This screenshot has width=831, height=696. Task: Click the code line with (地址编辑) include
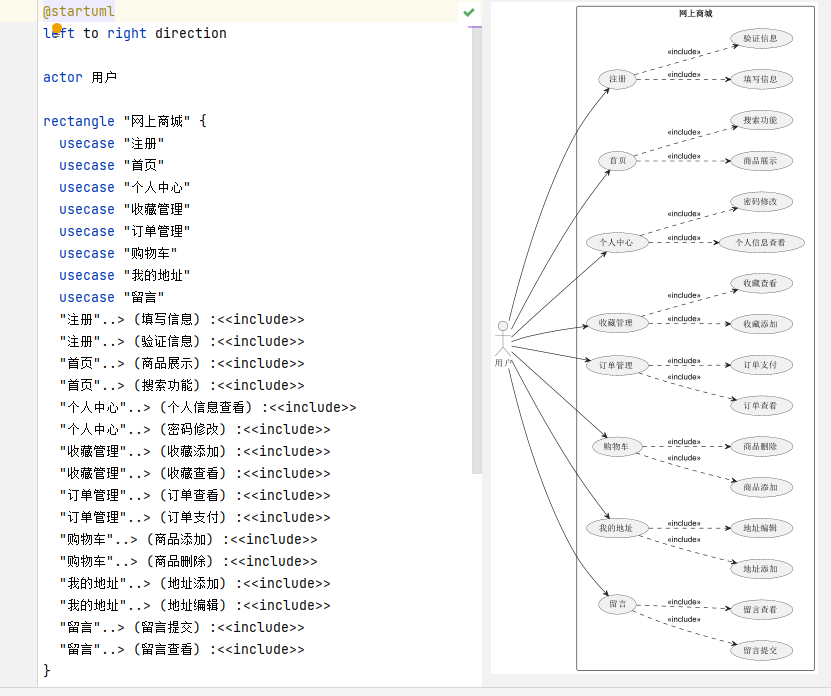[195, 605]
